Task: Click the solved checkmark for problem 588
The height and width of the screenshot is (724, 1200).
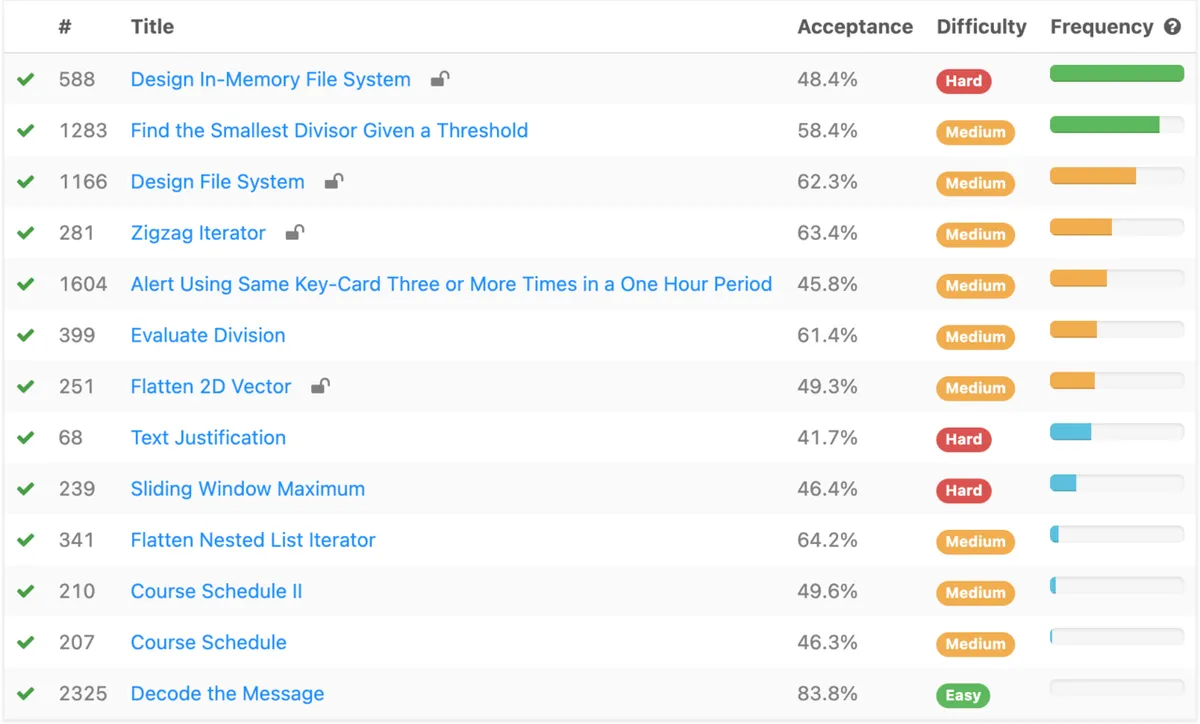Action: pos(26,79)
